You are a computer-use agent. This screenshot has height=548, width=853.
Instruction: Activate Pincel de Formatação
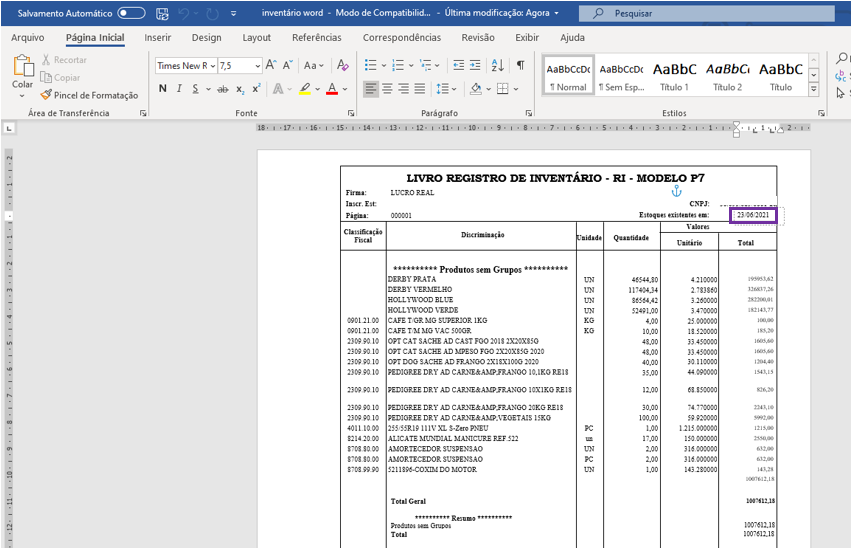(x=90, y=95)
